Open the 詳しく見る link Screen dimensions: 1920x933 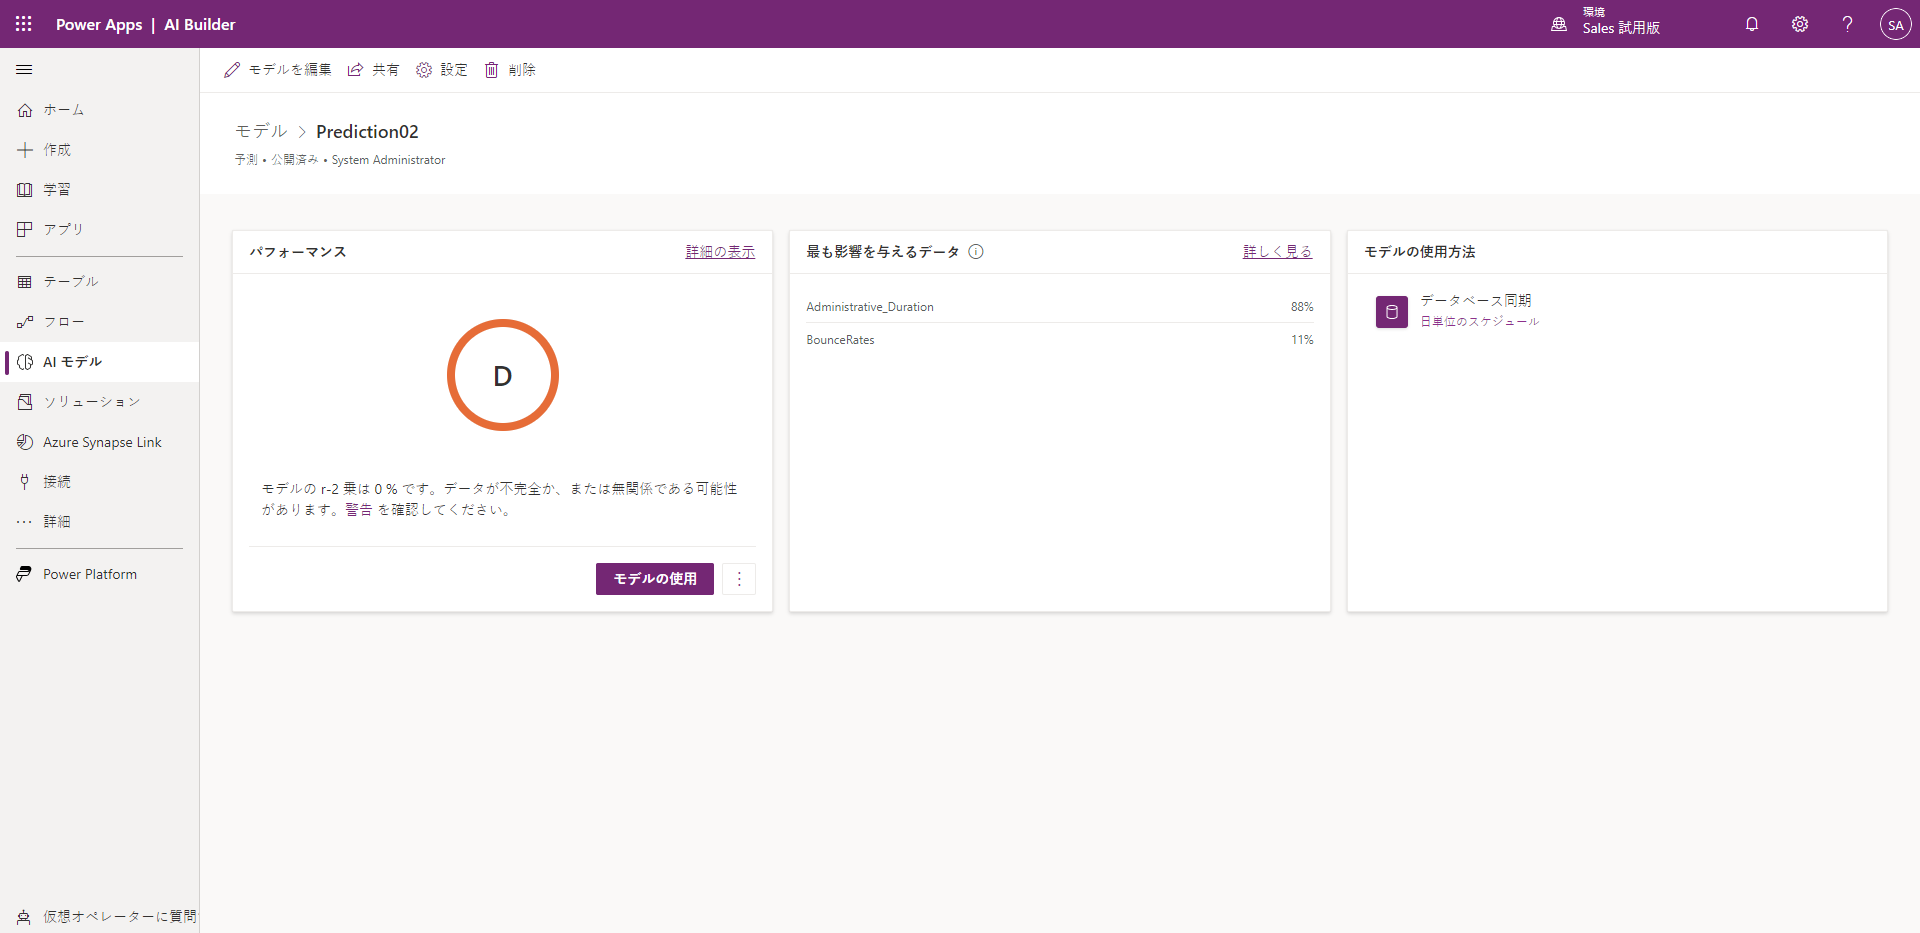[1278, 252]
